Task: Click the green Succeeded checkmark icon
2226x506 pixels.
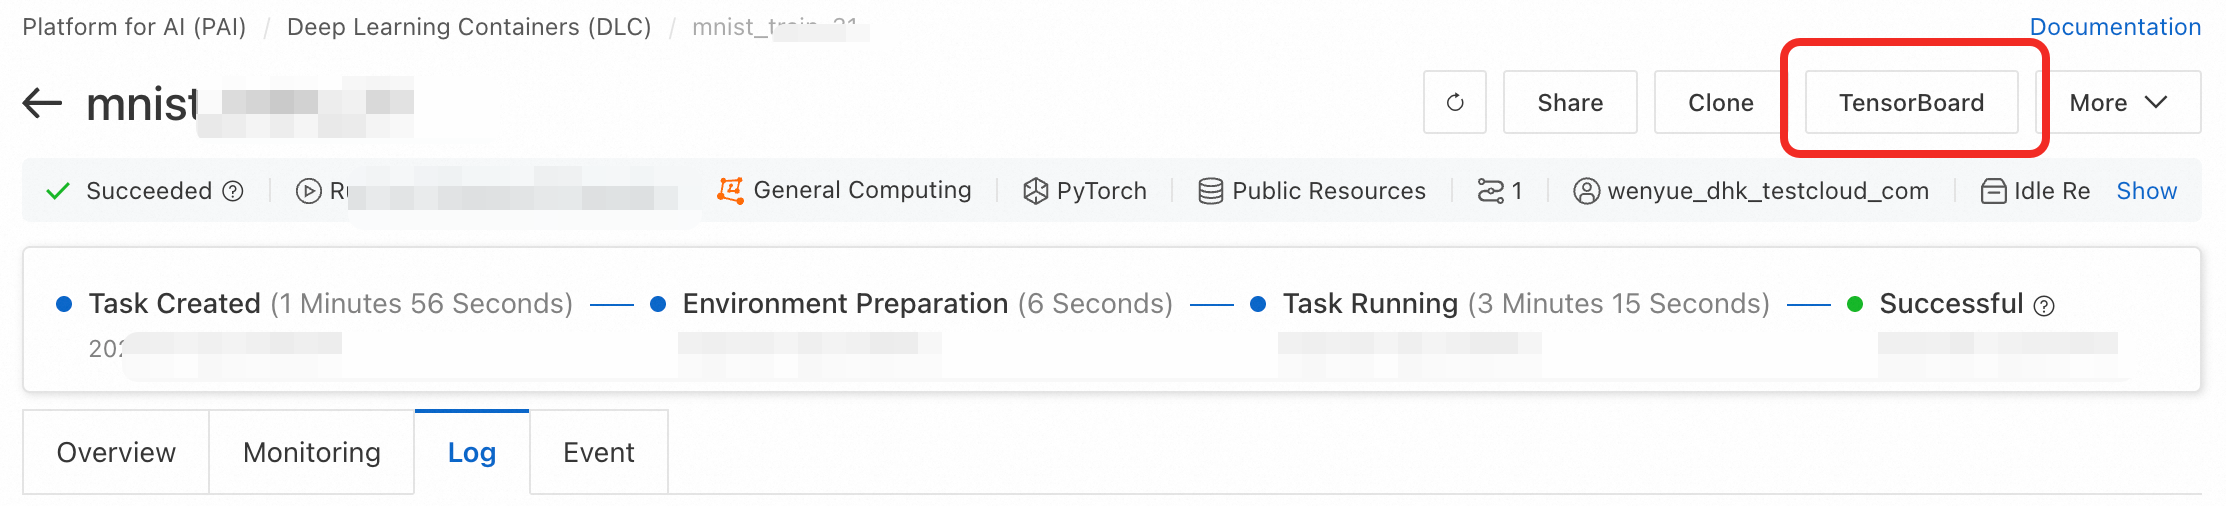Action: click(x=58, y=191)
